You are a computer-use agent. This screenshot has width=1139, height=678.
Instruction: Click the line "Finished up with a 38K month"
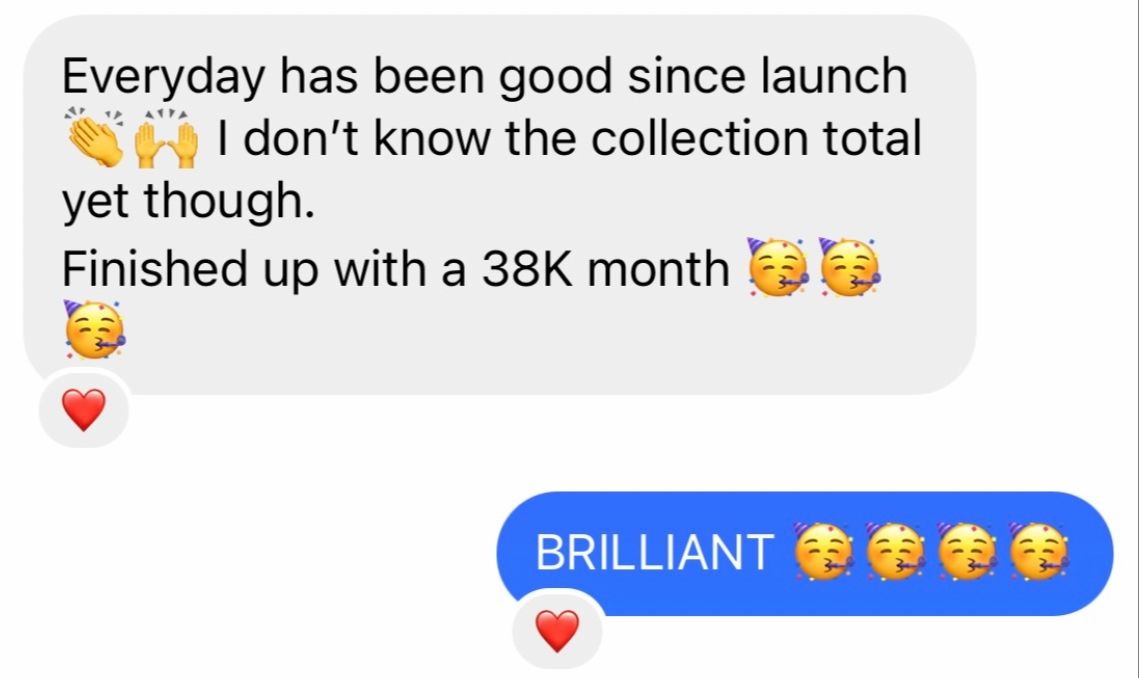click(x=395, y=268)
